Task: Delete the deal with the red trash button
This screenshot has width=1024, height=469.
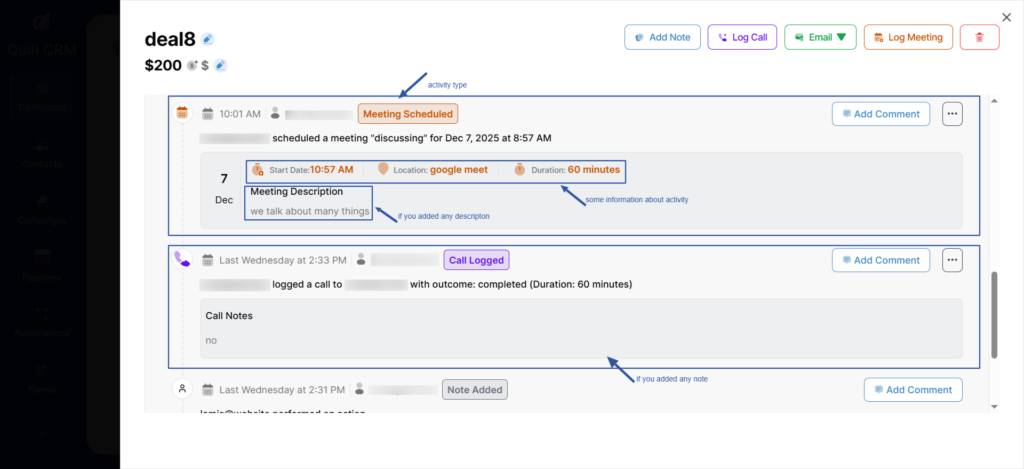Action: (x=979, y=37)
